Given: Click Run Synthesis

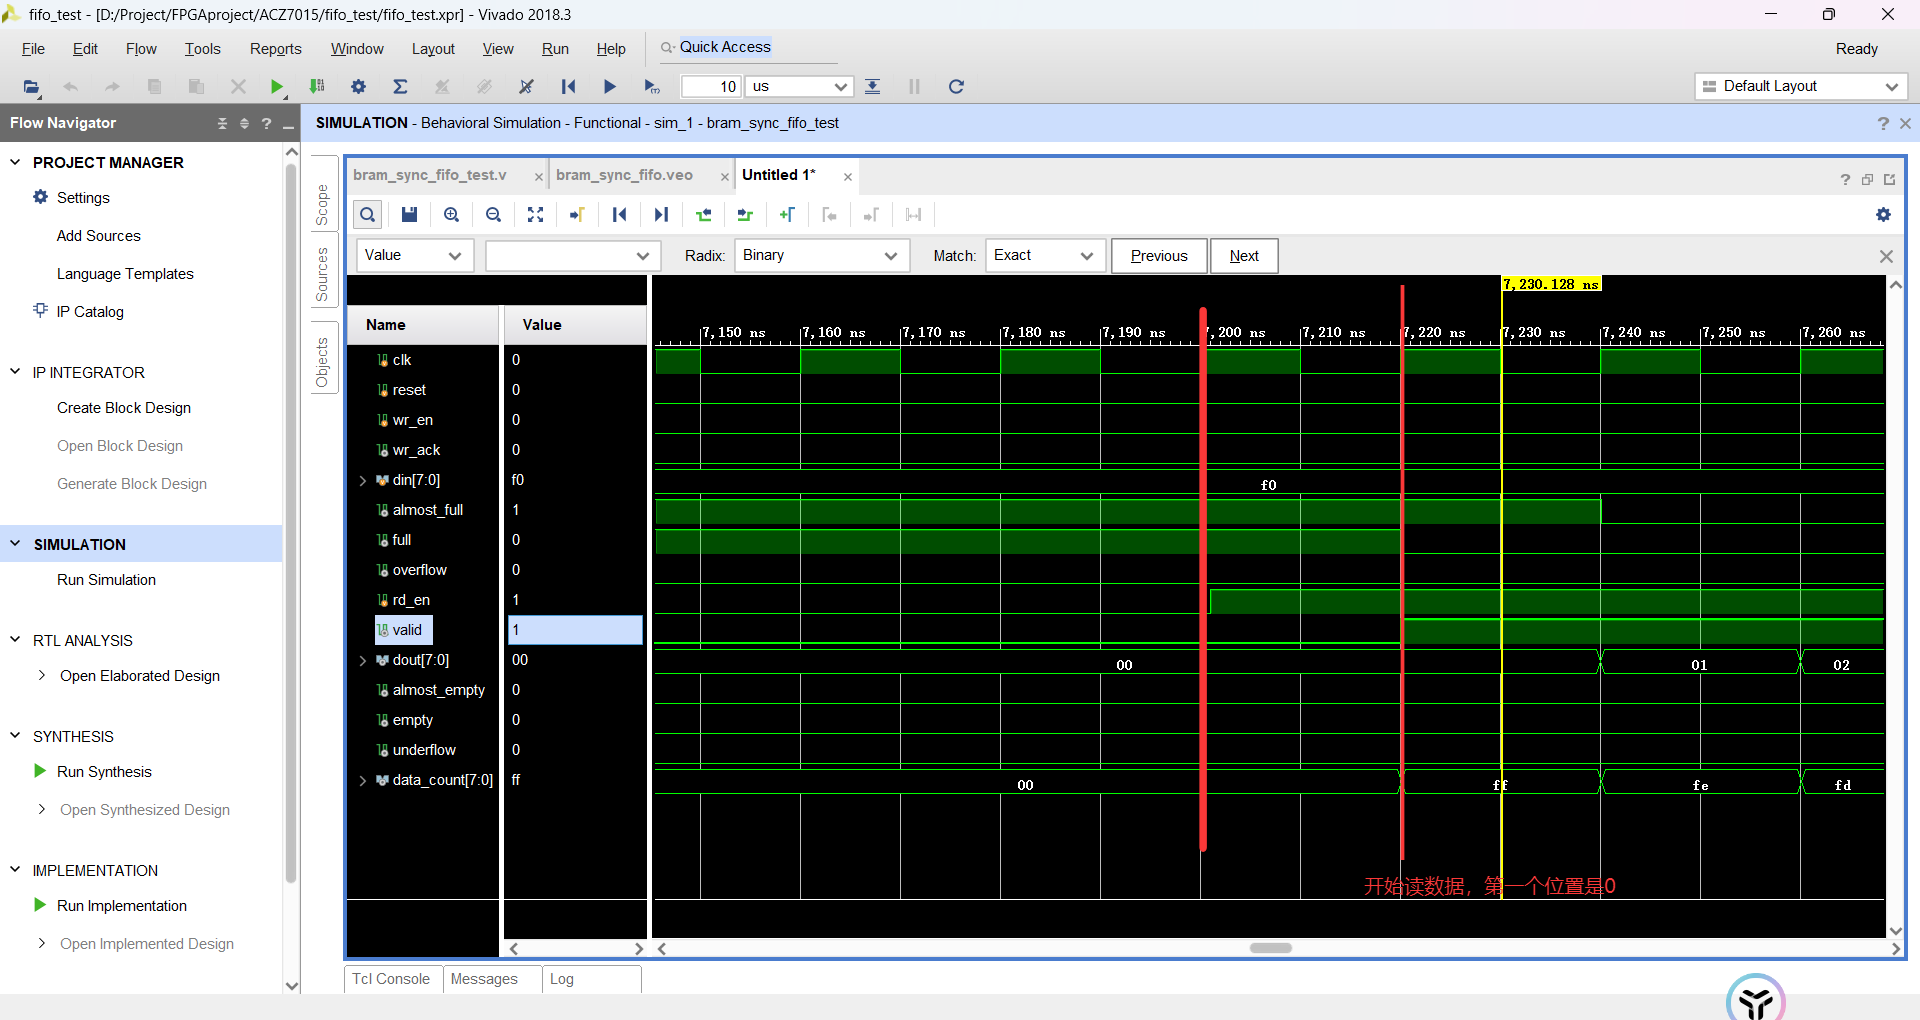Looking at the screenshot, I should [104, 772].
